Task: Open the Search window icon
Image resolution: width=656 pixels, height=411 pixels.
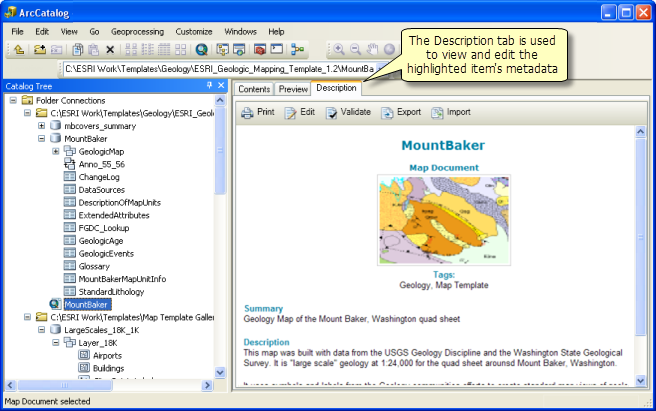Action: [x=239, y=50]
